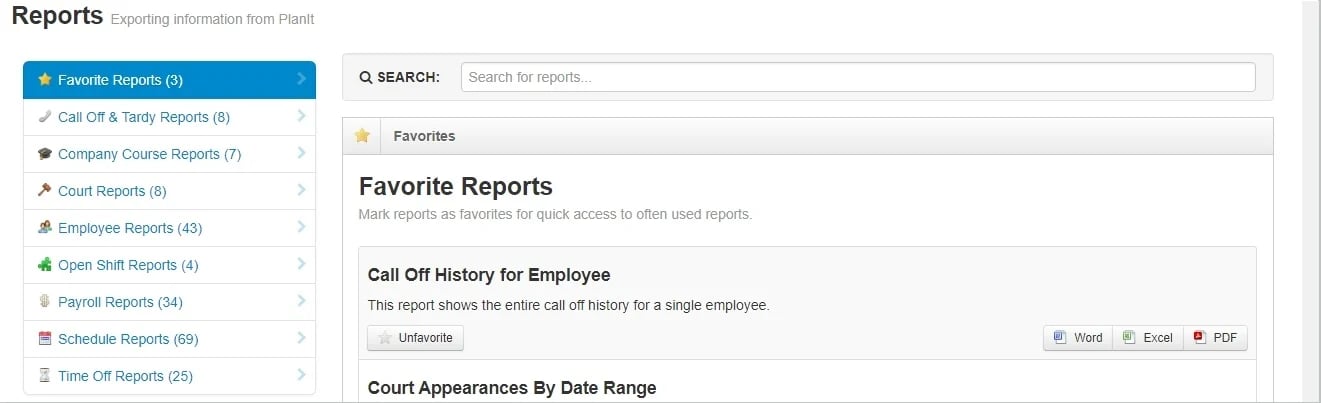Viewport: 1321px width, 403px height.
Task: Click the people icon for Employee Reports
Action: pos(44,228)
